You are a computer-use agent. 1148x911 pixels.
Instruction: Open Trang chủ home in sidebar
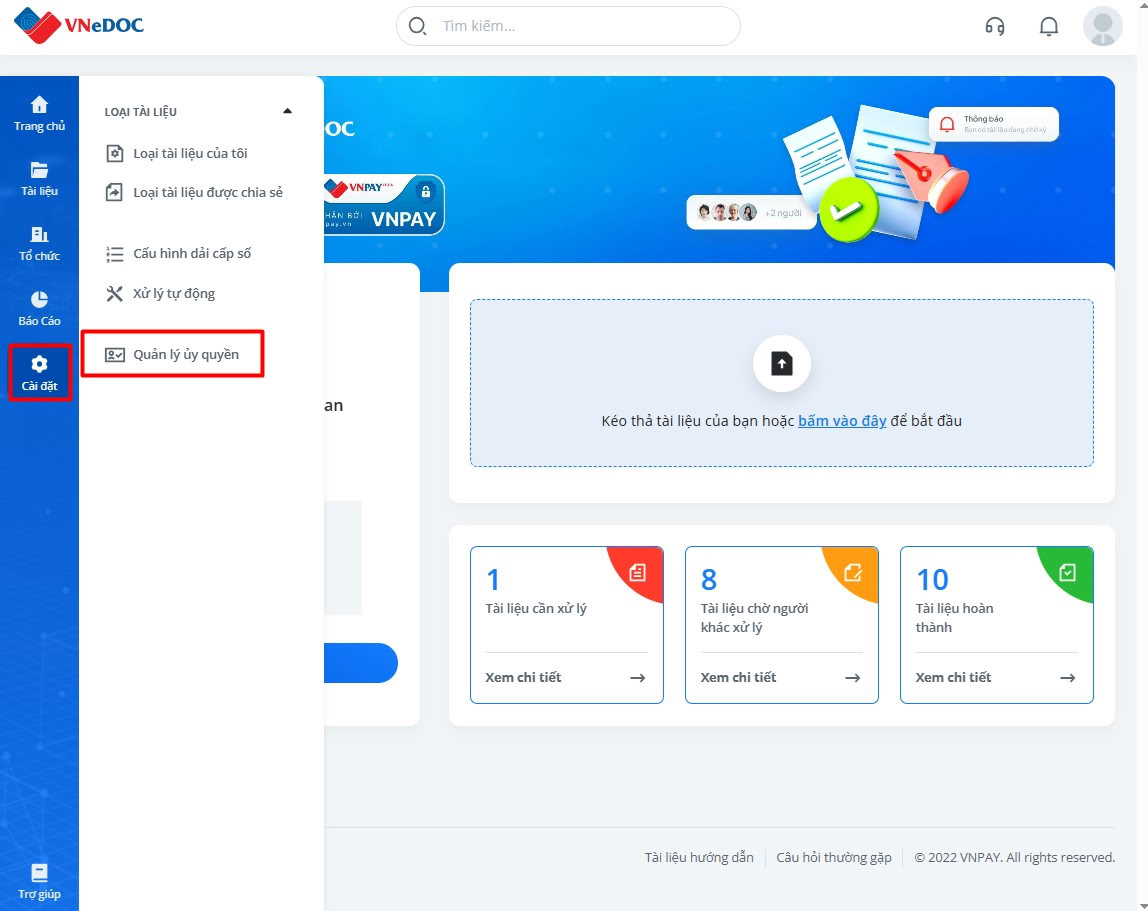(x=39, y=114)
